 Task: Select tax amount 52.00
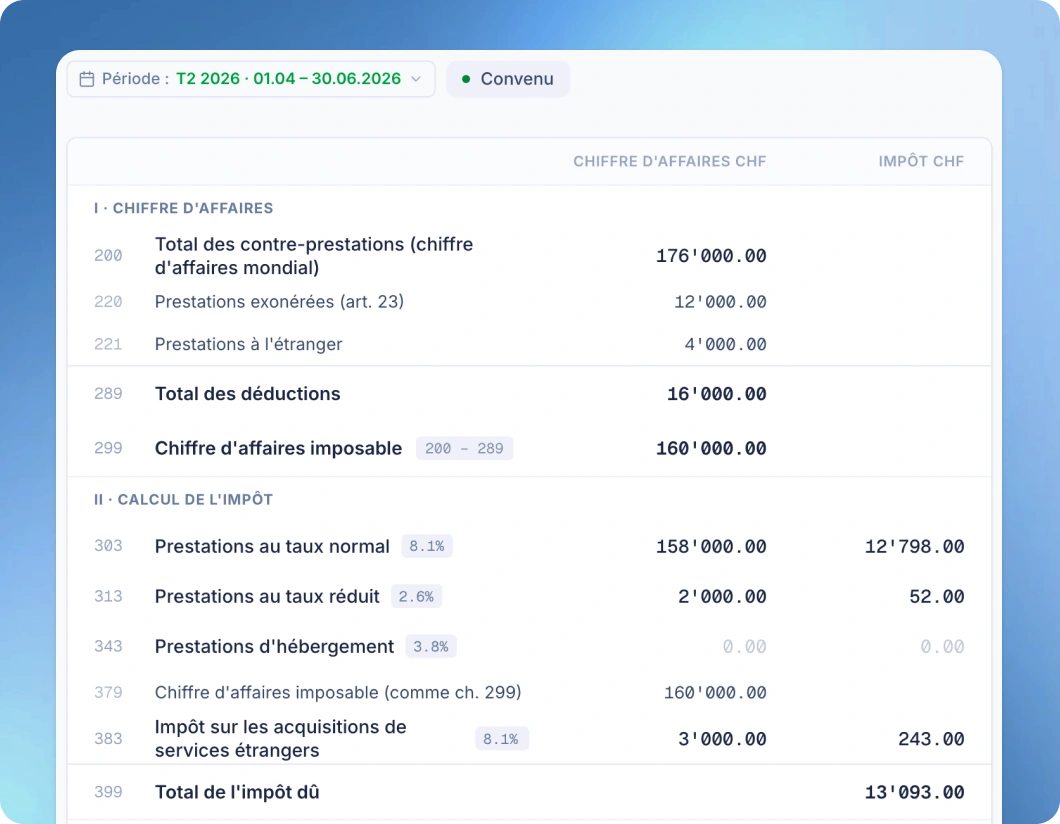click(937, 597)
